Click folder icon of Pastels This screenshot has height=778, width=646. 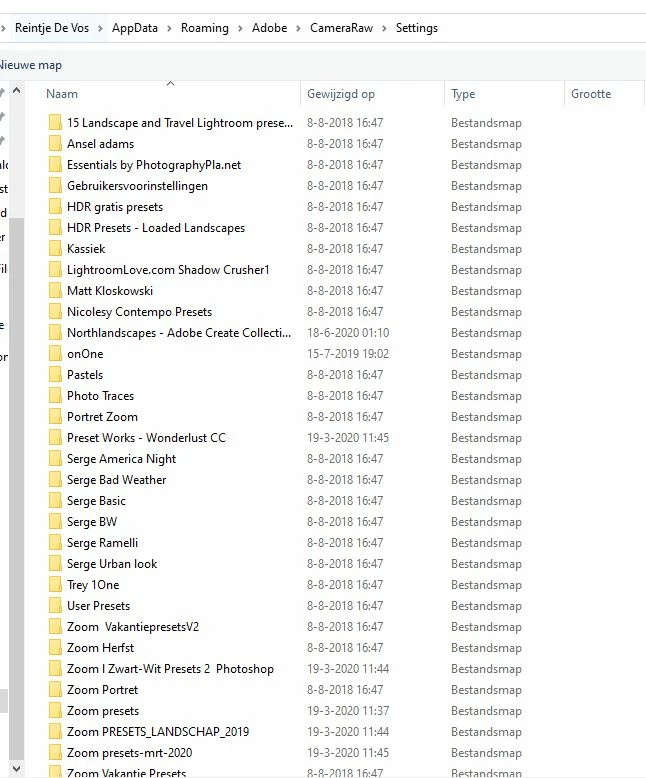pyautogui.click(x=55, y=375)
